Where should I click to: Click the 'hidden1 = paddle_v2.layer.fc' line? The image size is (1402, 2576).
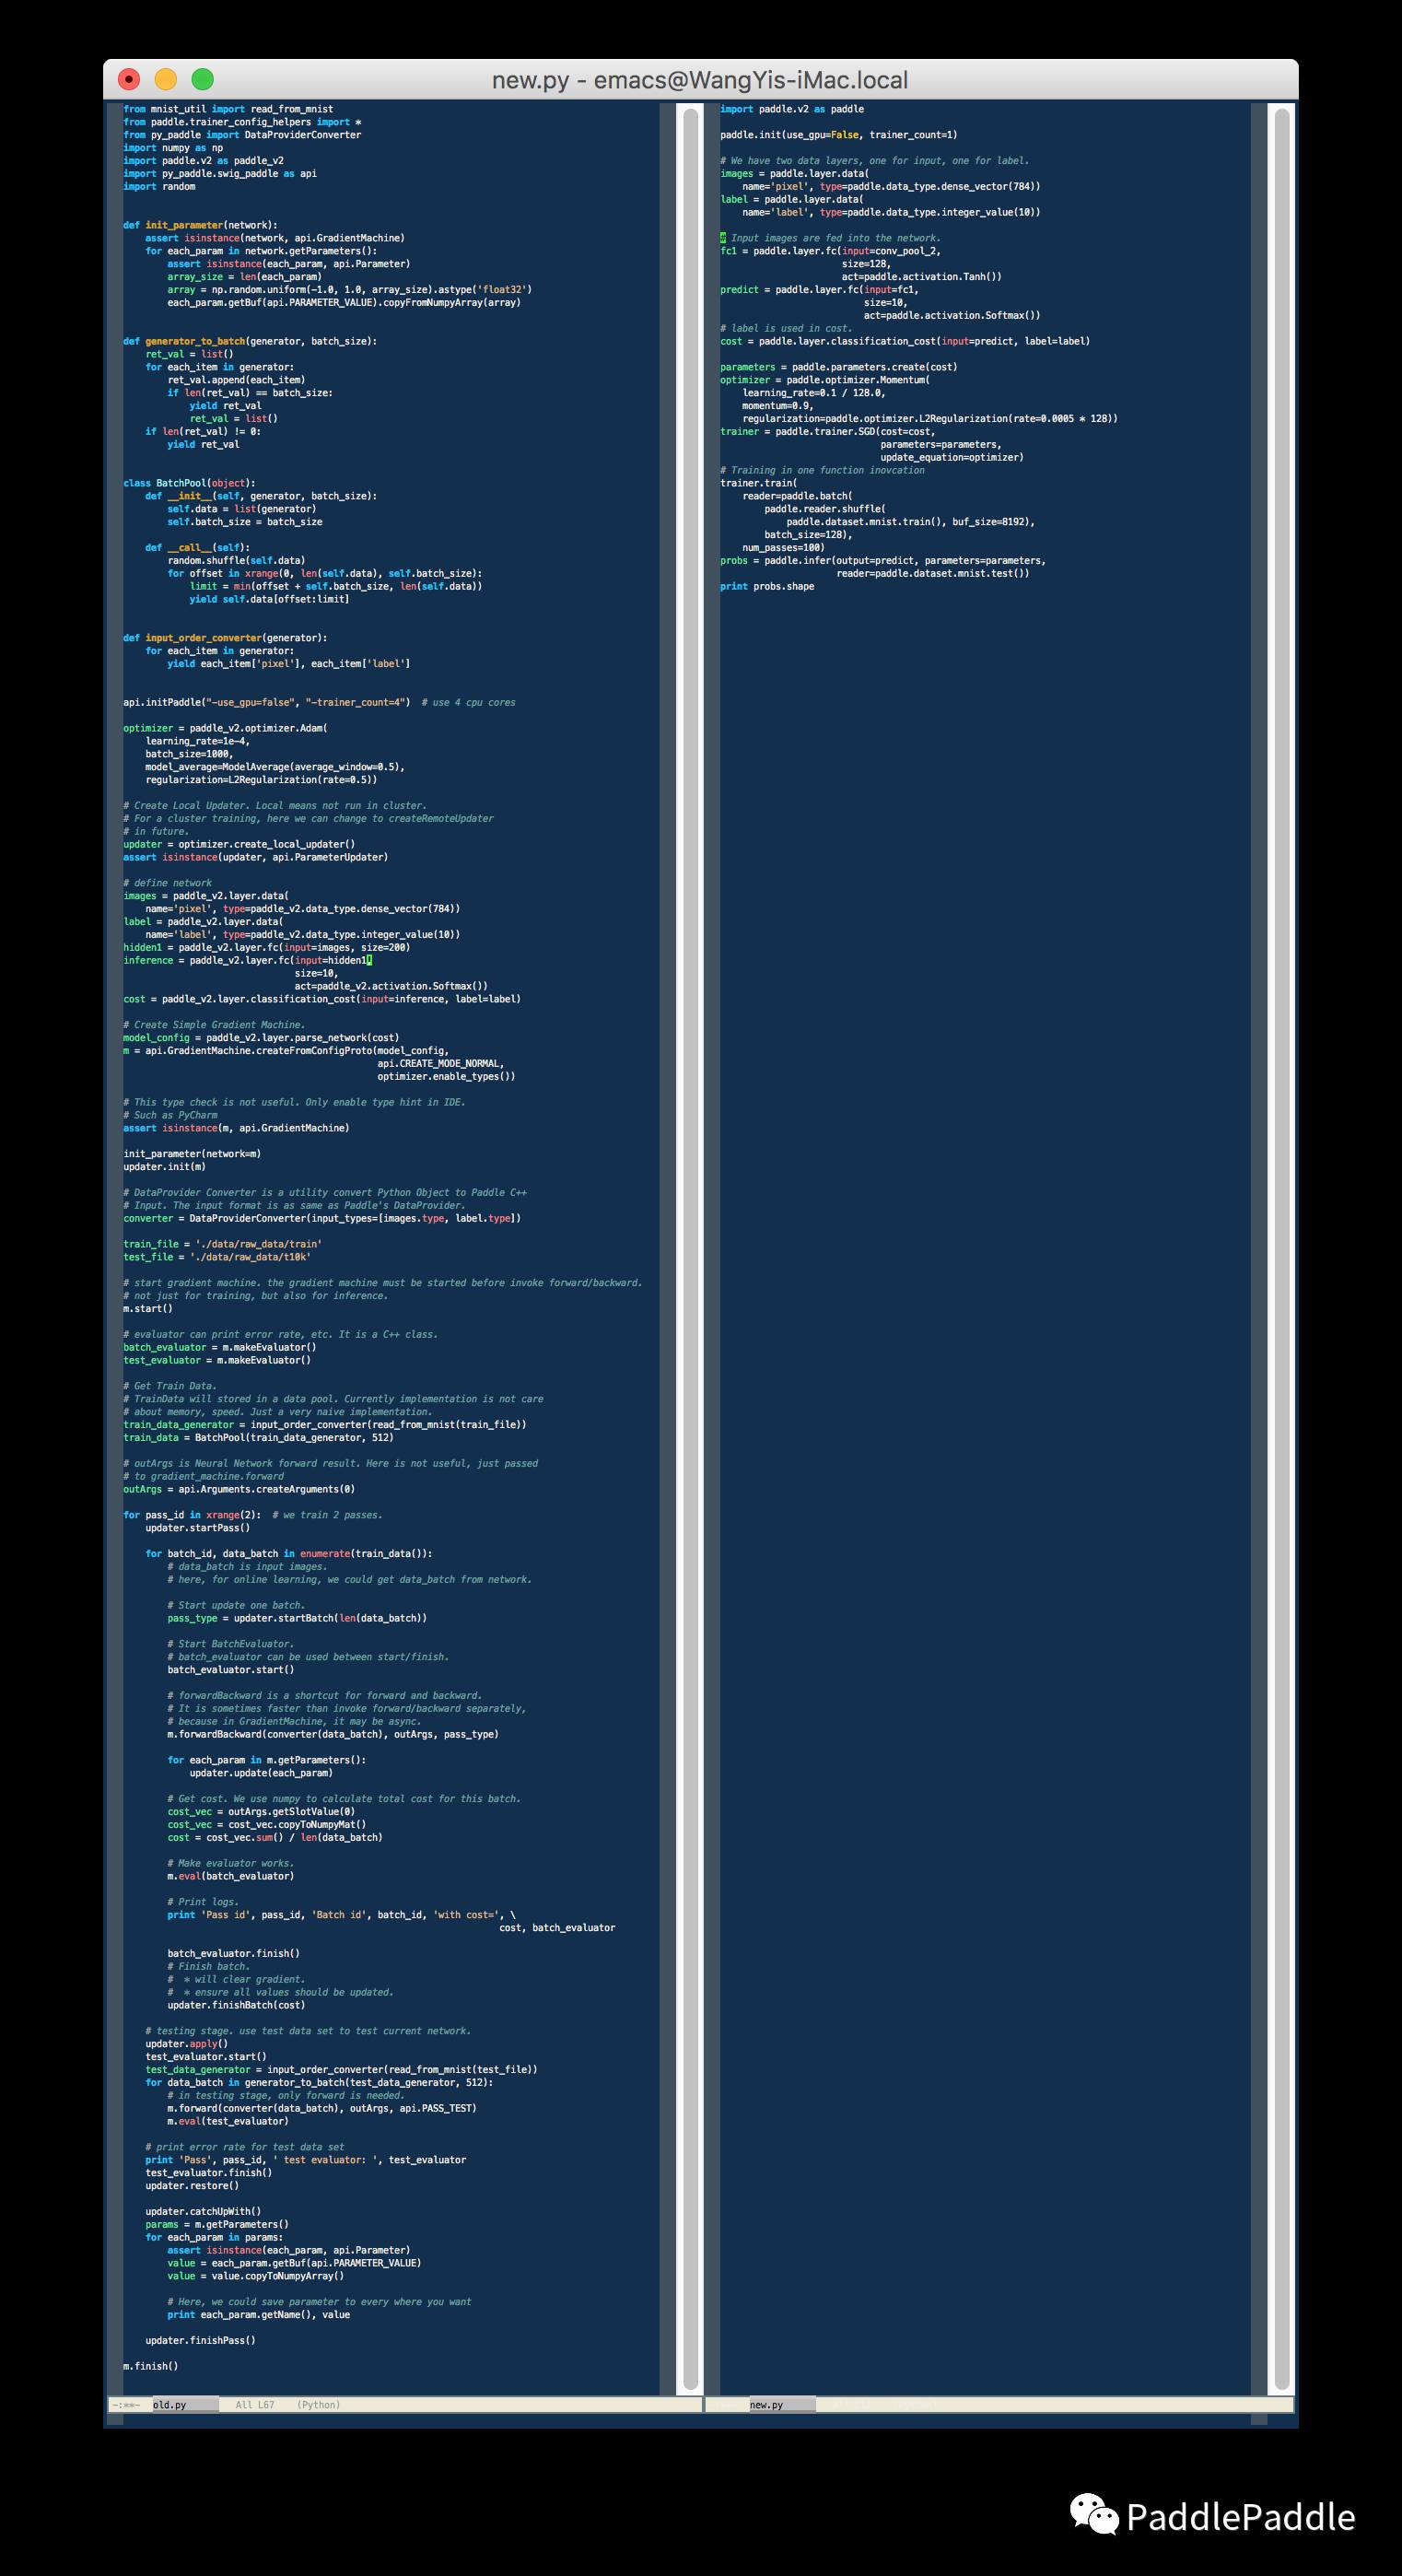click(266, 947)
